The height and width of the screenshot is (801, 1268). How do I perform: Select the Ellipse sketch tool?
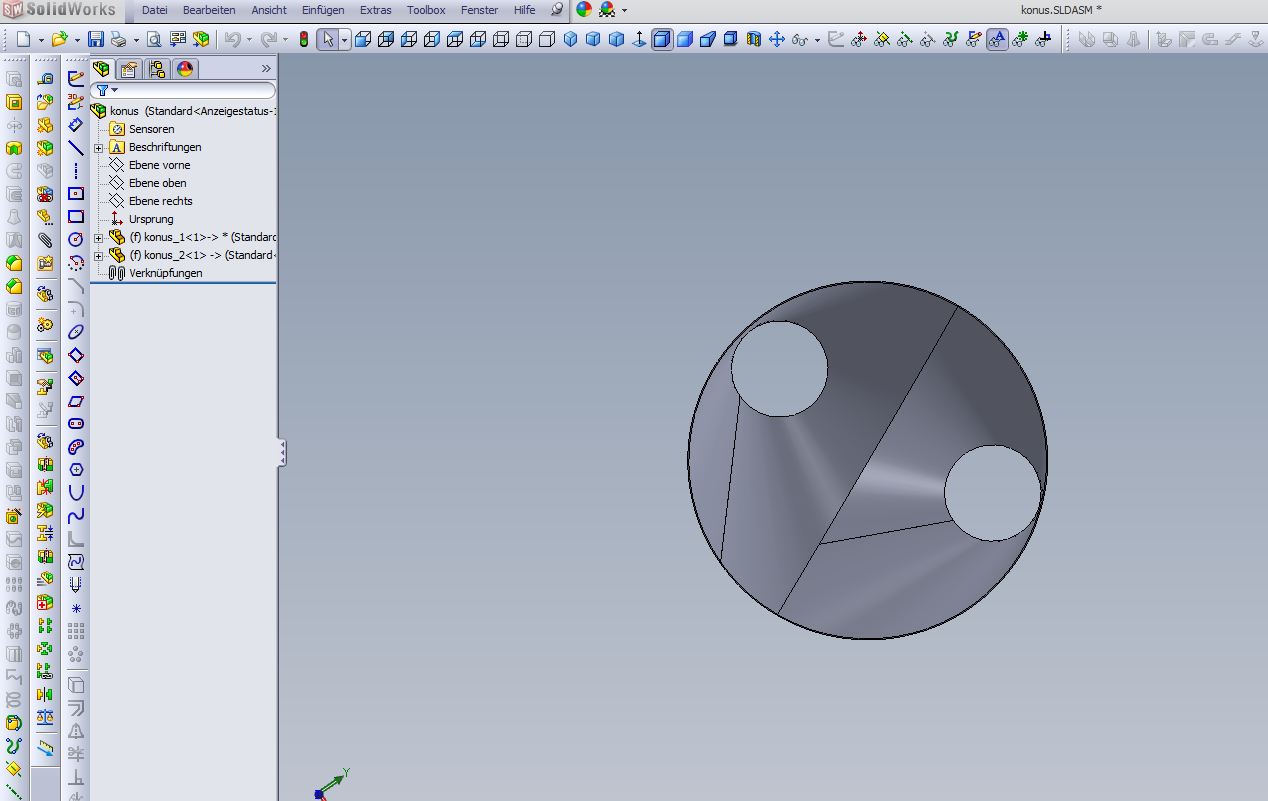click(76, 332)
